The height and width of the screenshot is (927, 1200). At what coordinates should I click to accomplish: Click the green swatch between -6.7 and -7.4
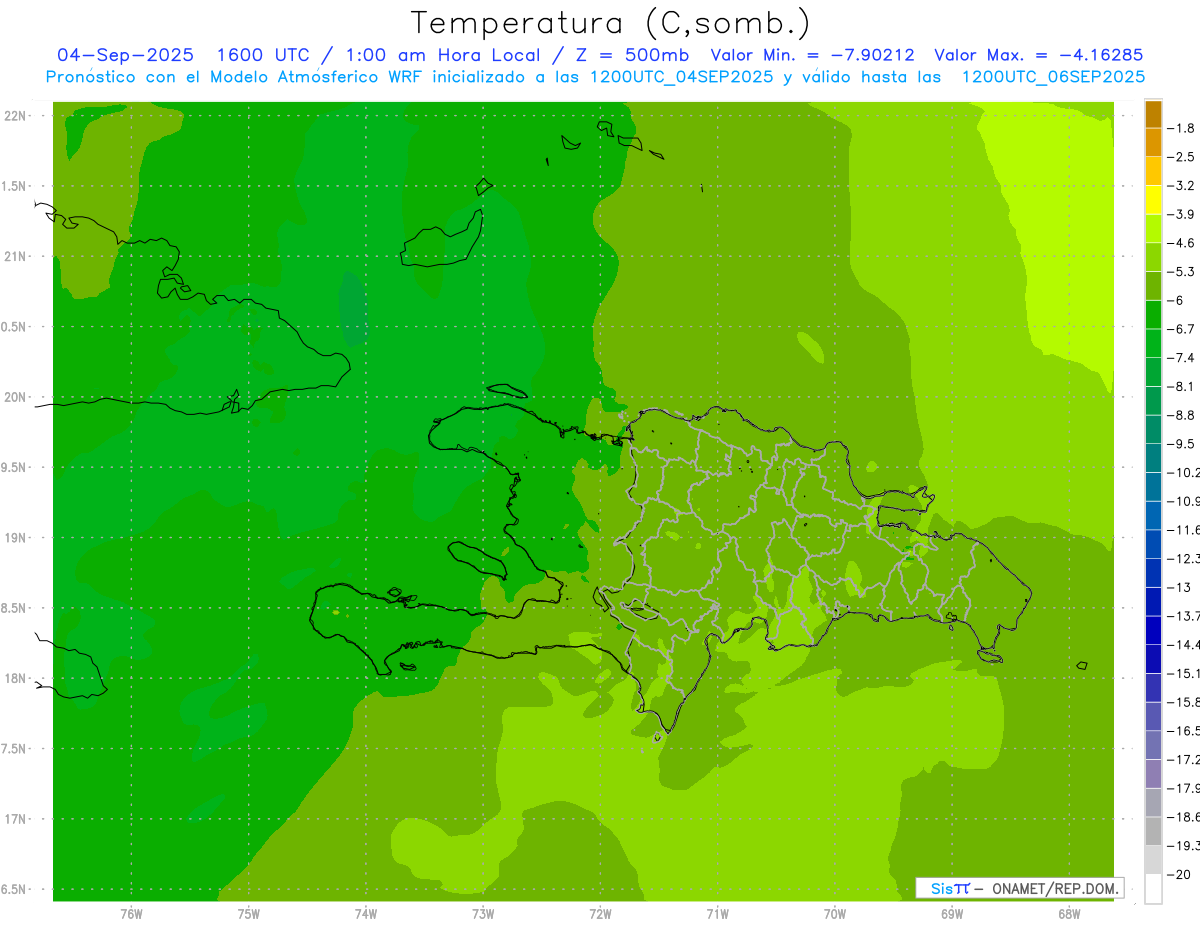(1153, 344)
